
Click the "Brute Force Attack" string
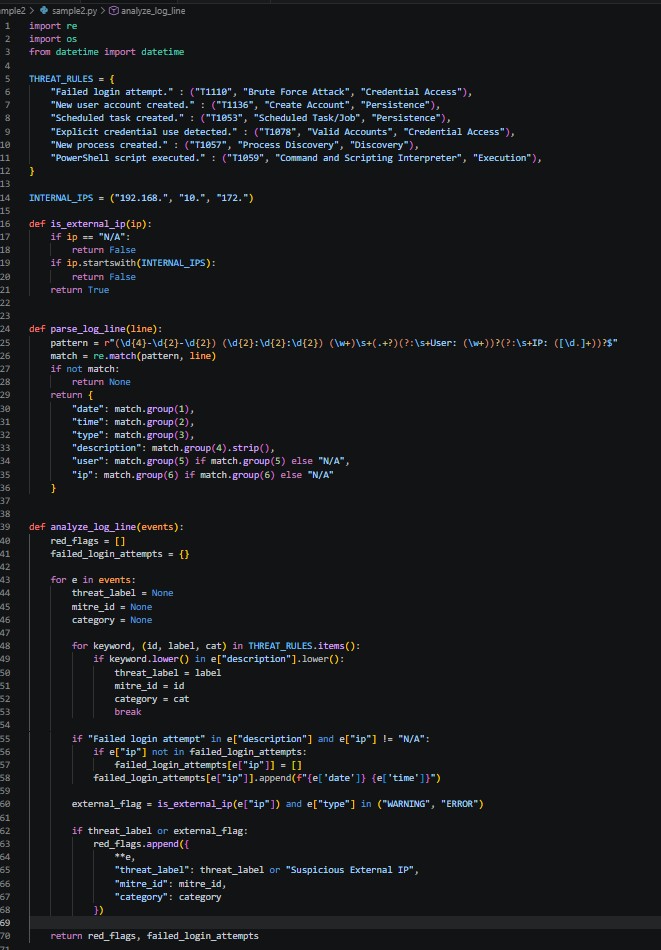tap(297, 92)
